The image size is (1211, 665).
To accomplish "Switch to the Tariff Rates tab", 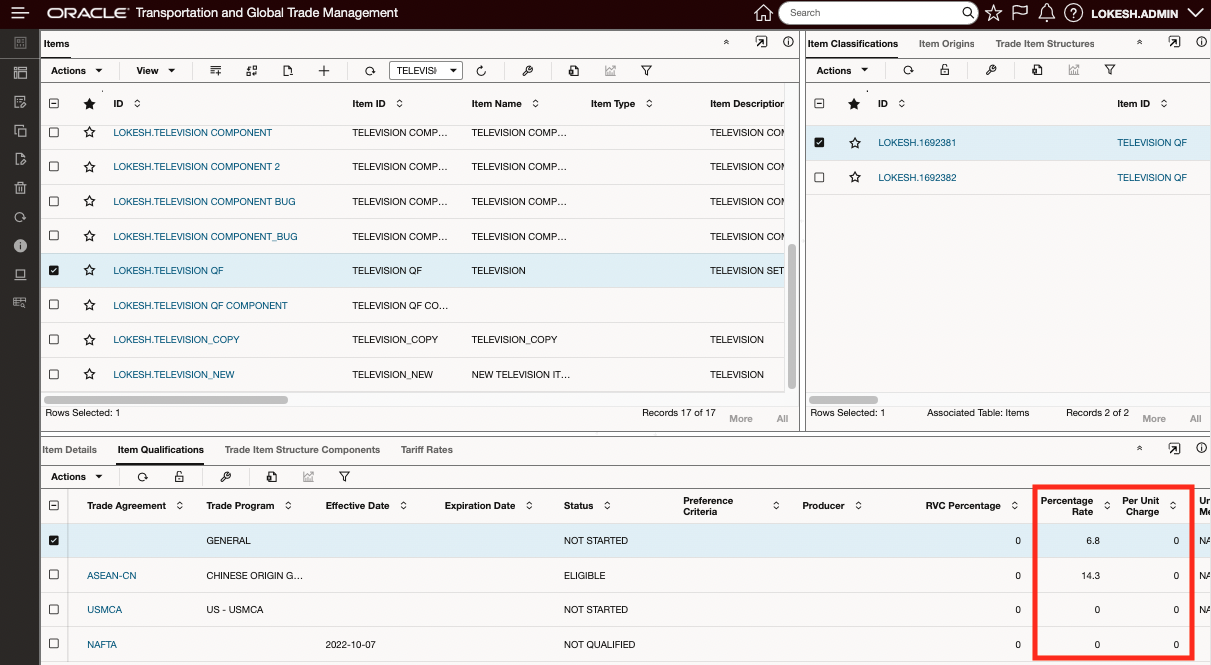I will pos(426,450).
